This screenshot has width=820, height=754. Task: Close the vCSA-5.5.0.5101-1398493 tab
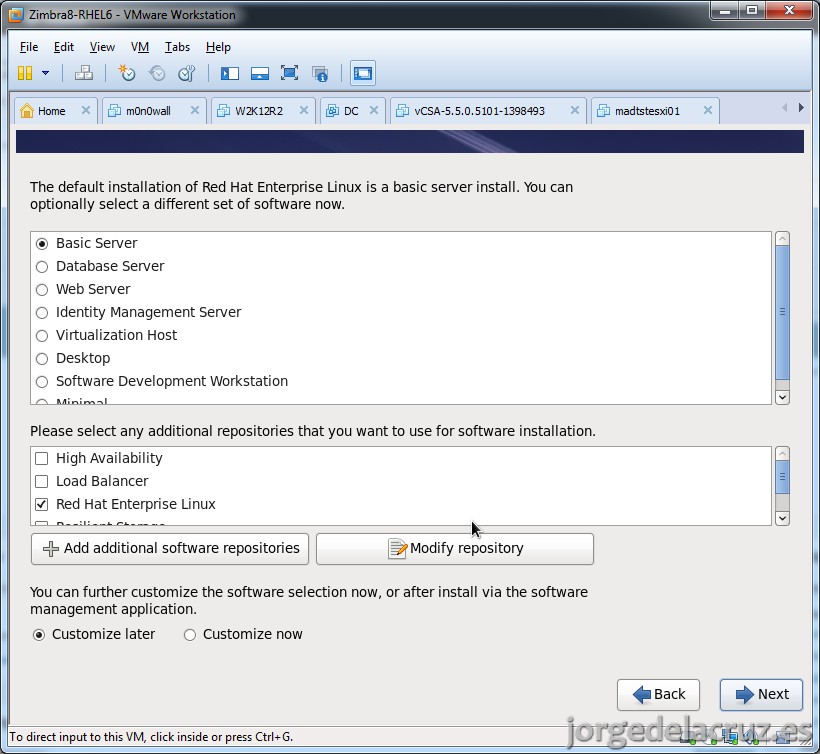(x=574, y=110)
